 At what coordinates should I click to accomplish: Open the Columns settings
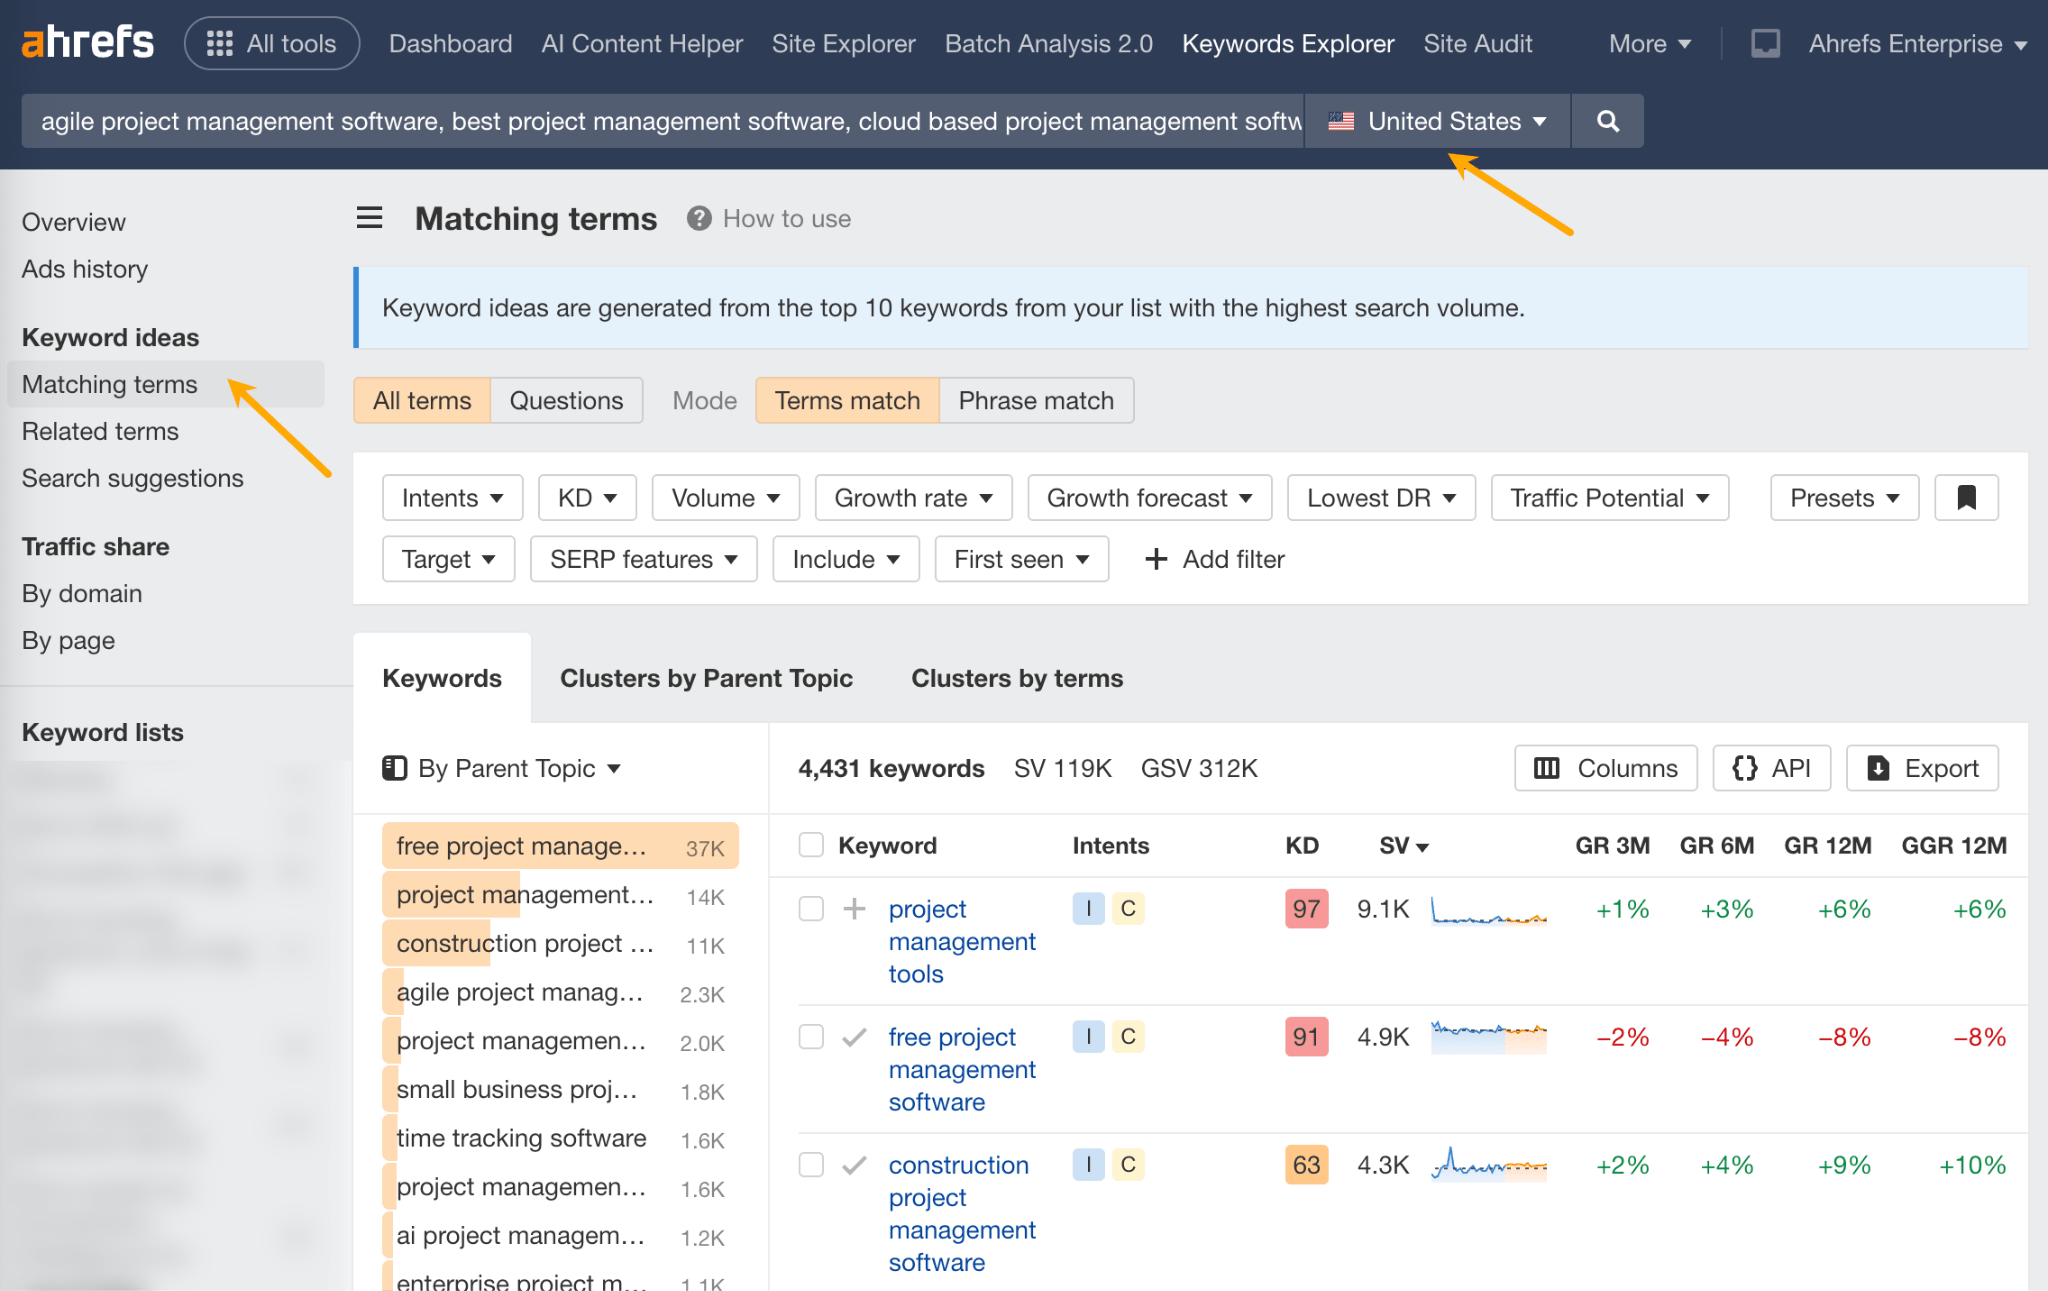click(1604, 768)
